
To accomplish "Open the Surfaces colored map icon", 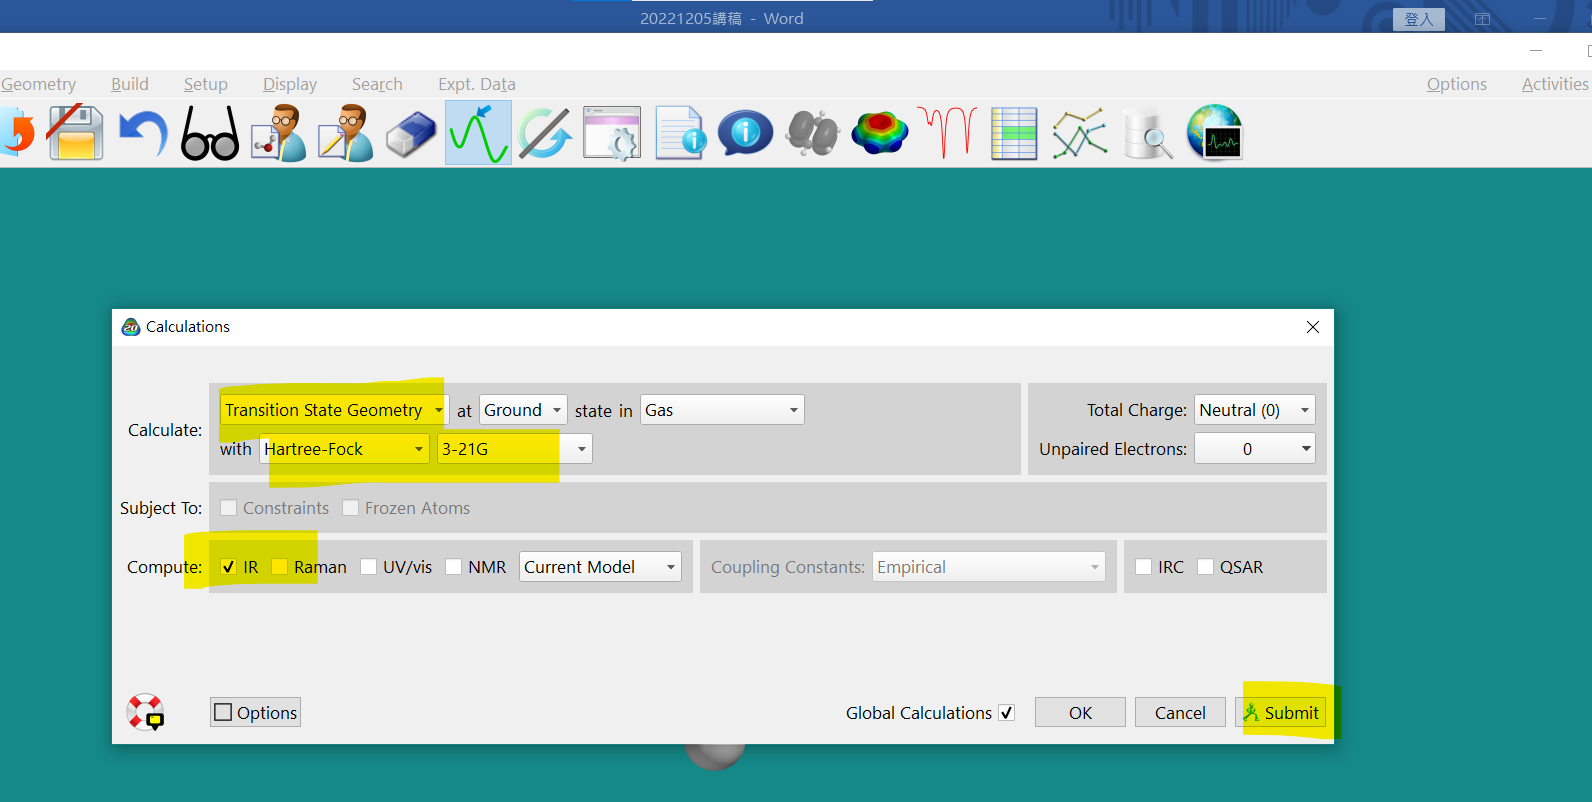I will pyautogui.click(x=880, y=133).
